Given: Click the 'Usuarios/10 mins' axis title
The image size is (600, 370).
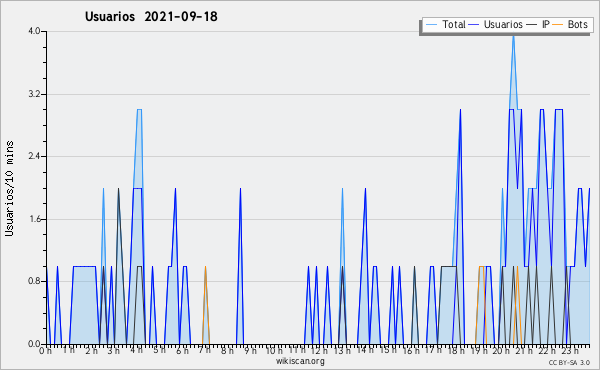Looking at the screenshot, I should tap(9, 189).
